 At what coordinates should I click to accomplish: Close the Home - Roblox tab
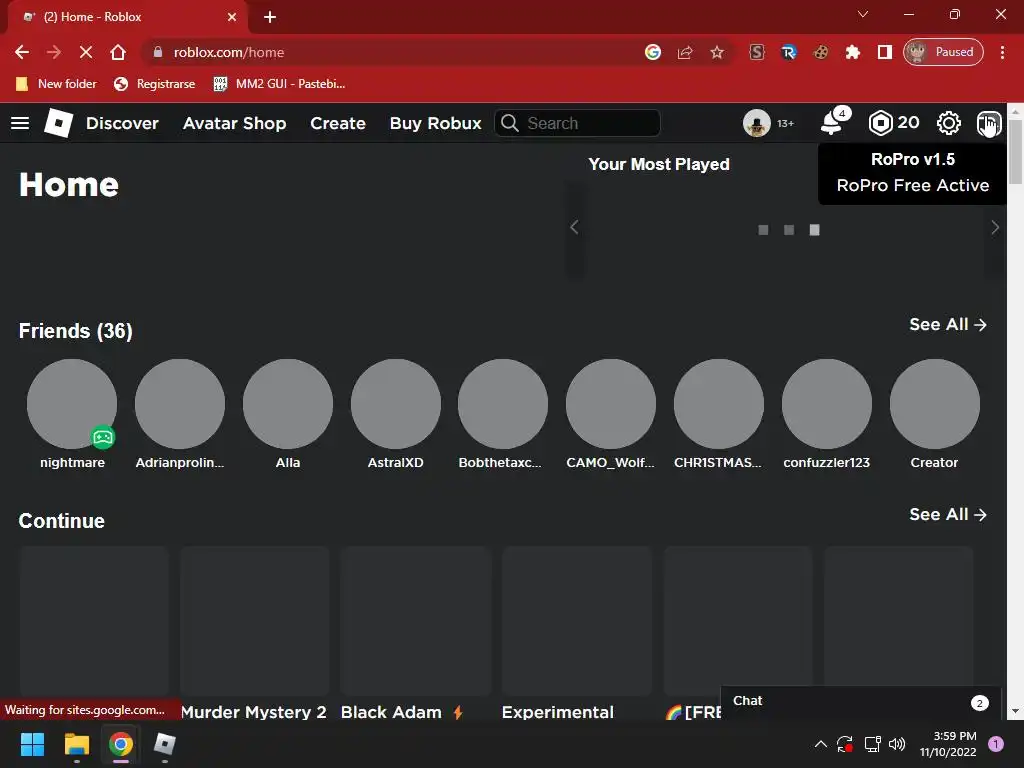point(231,17)
